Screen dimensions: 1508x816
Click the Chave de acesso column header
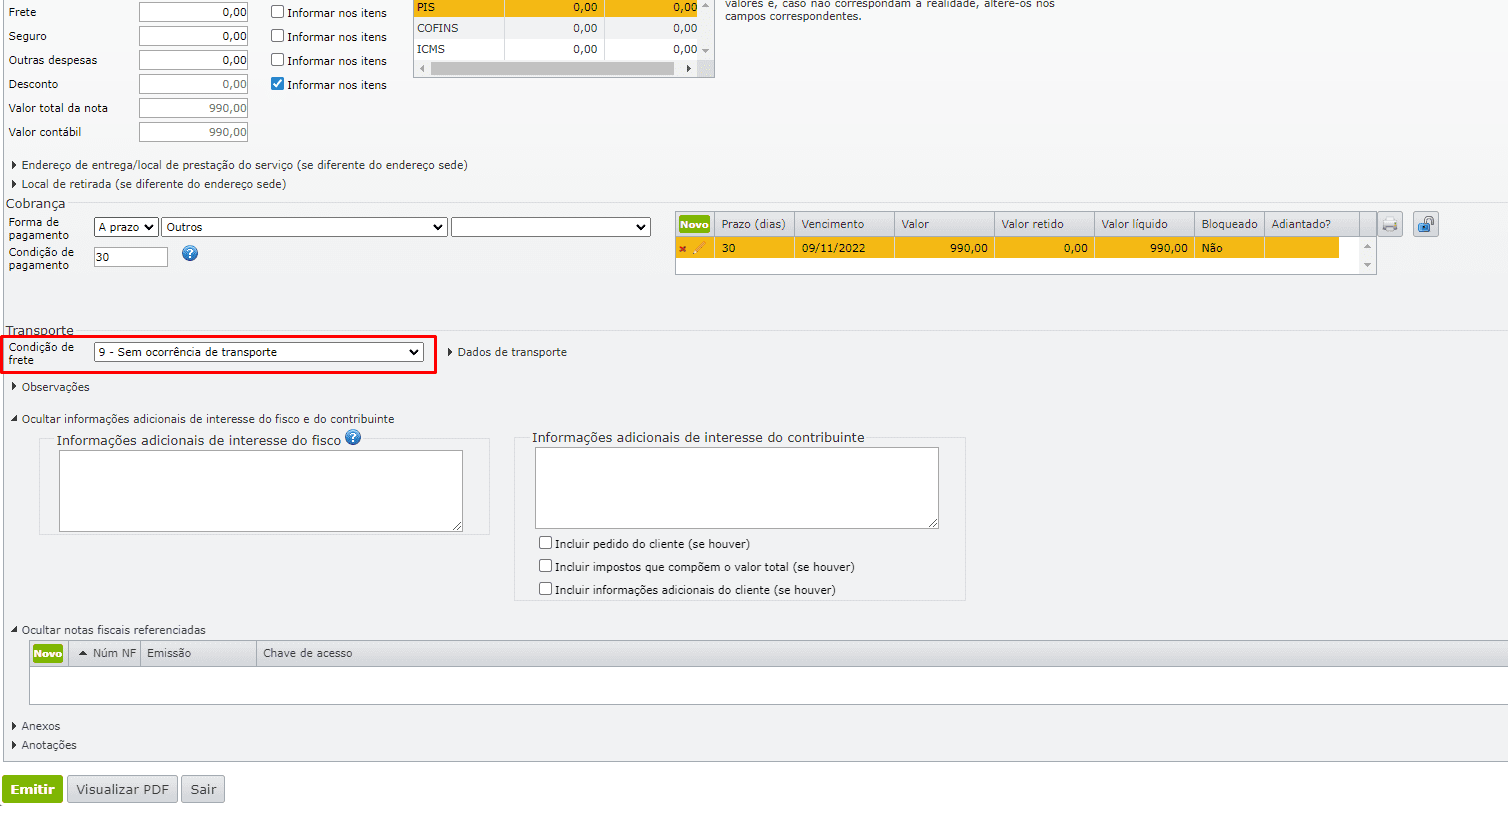[880, 653]
